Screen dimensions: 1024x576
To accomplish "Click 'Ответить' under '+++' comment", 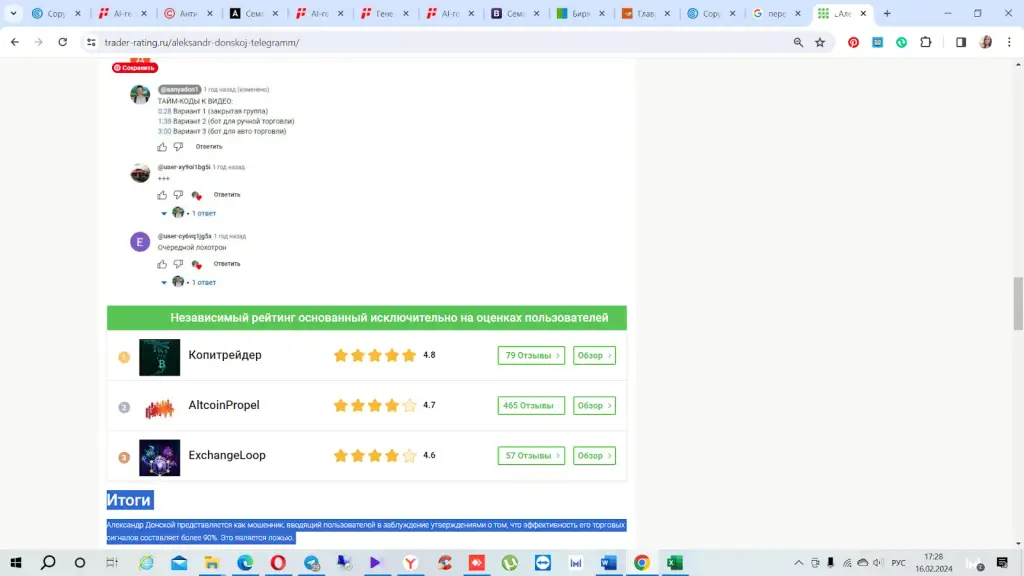I will (x=227, y=195).
